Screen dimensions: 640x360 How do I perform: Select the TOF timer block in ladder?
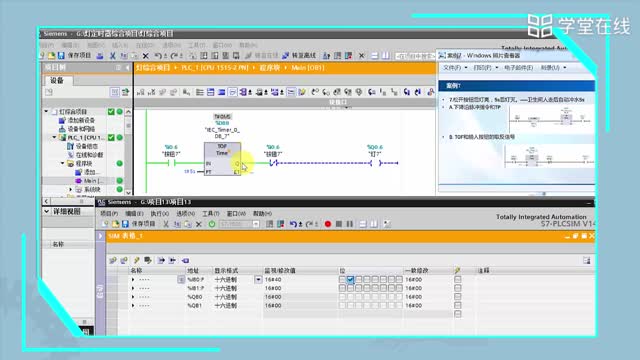tap(222, 159)
